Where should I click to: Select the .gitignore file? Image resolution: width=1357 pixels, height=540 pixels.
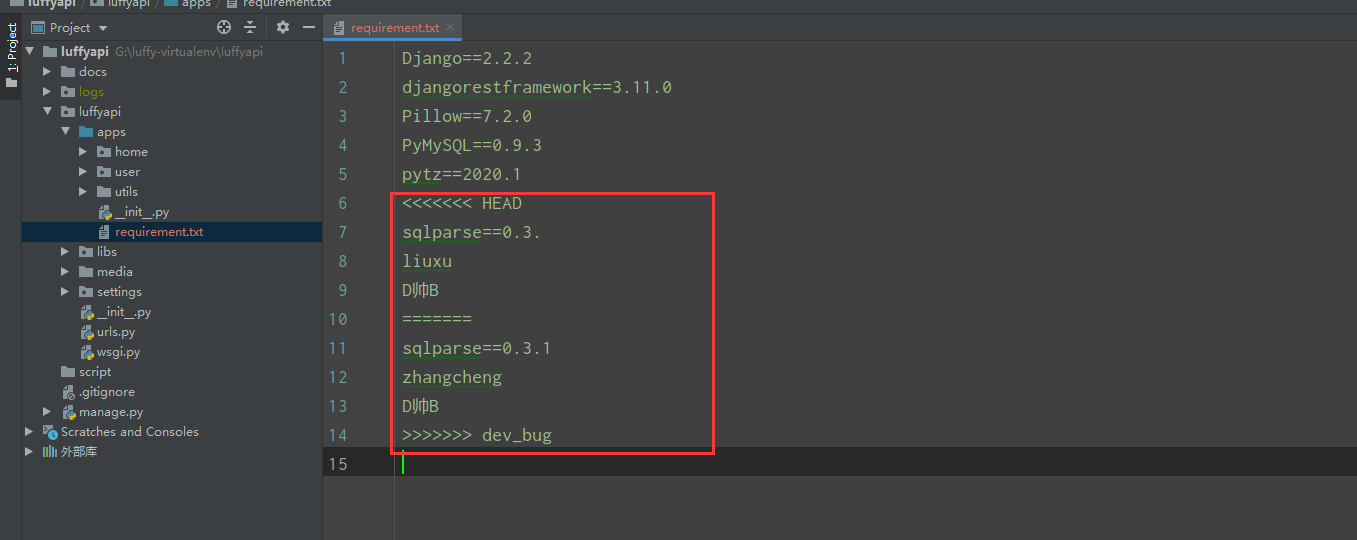[172, 392]
